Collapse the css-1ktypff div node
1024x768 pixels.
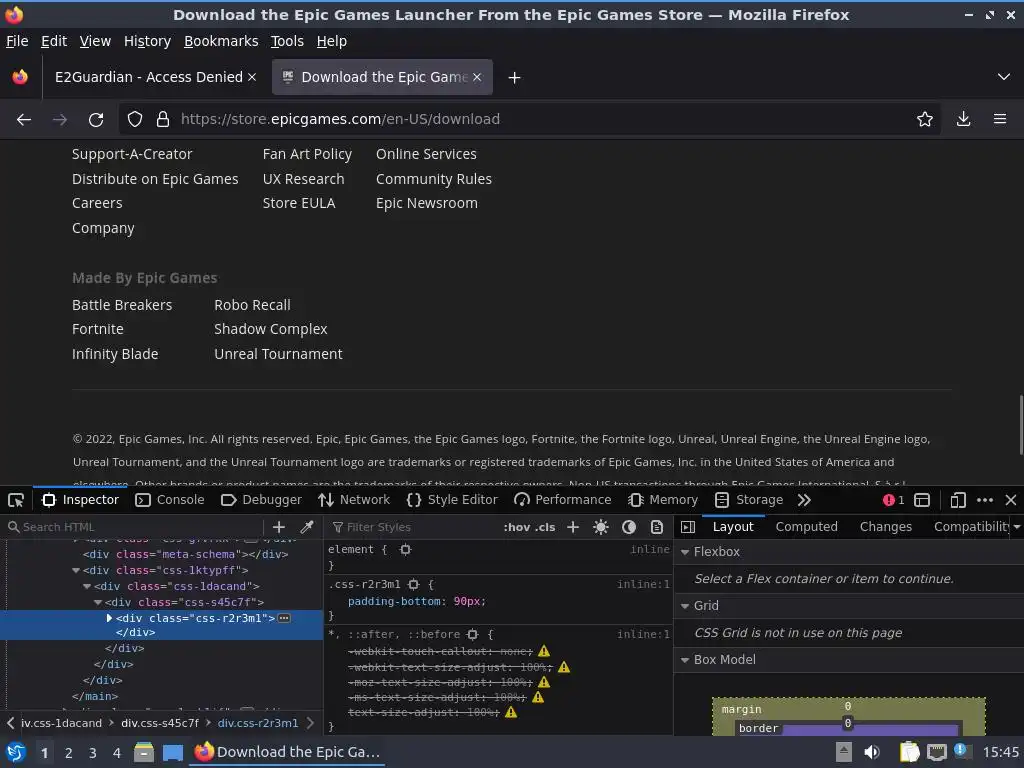pos(76,571)
